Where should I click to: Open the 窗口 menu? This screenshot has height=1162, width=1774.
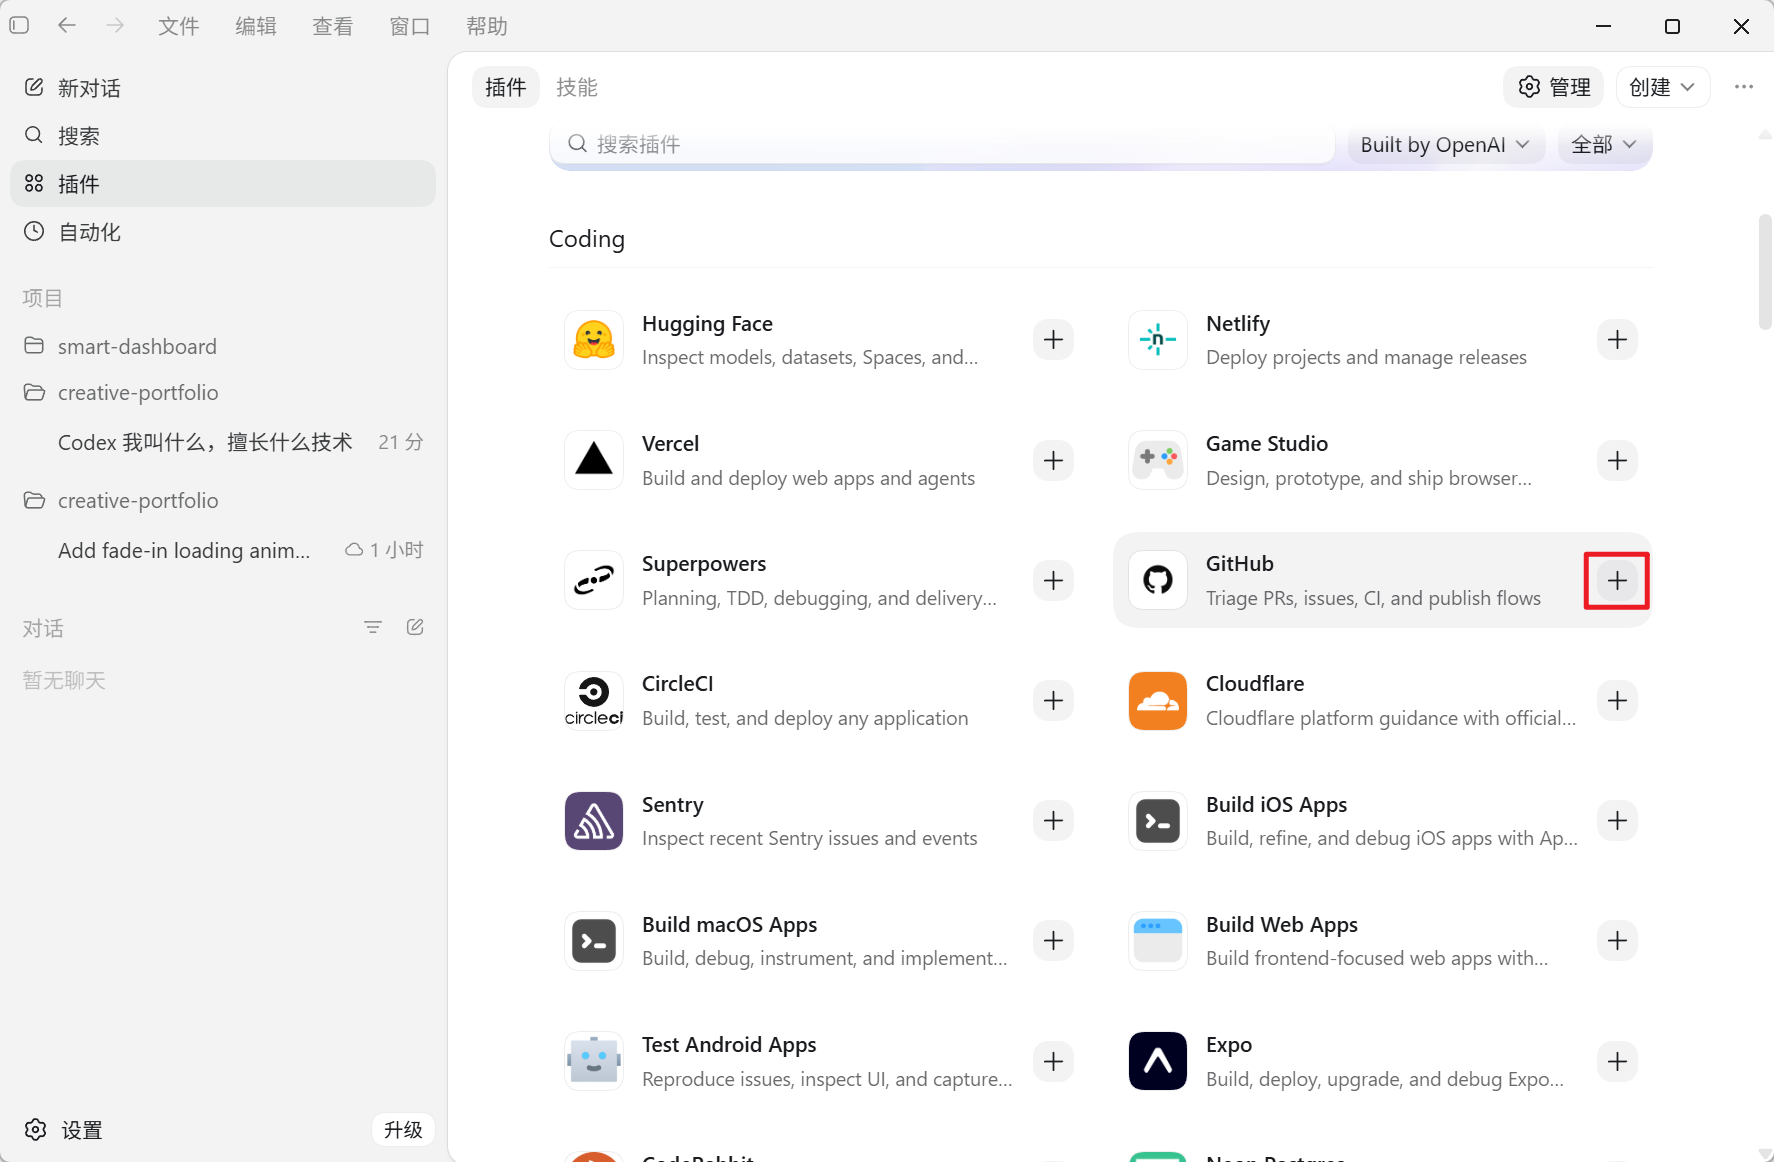coord(409,26)
